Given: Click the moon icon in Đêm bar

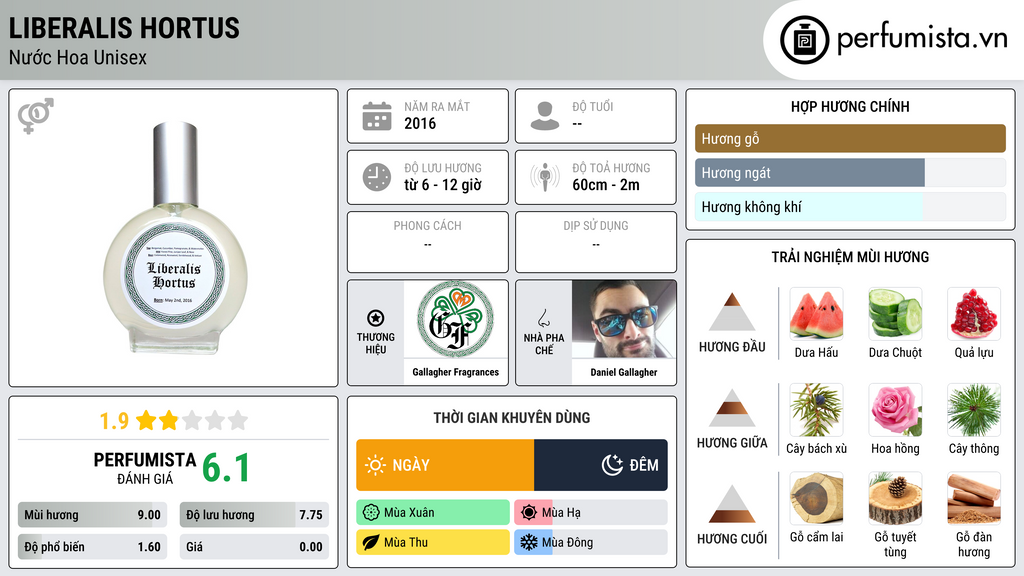Looking at the screenshot, I should point(612,465).
